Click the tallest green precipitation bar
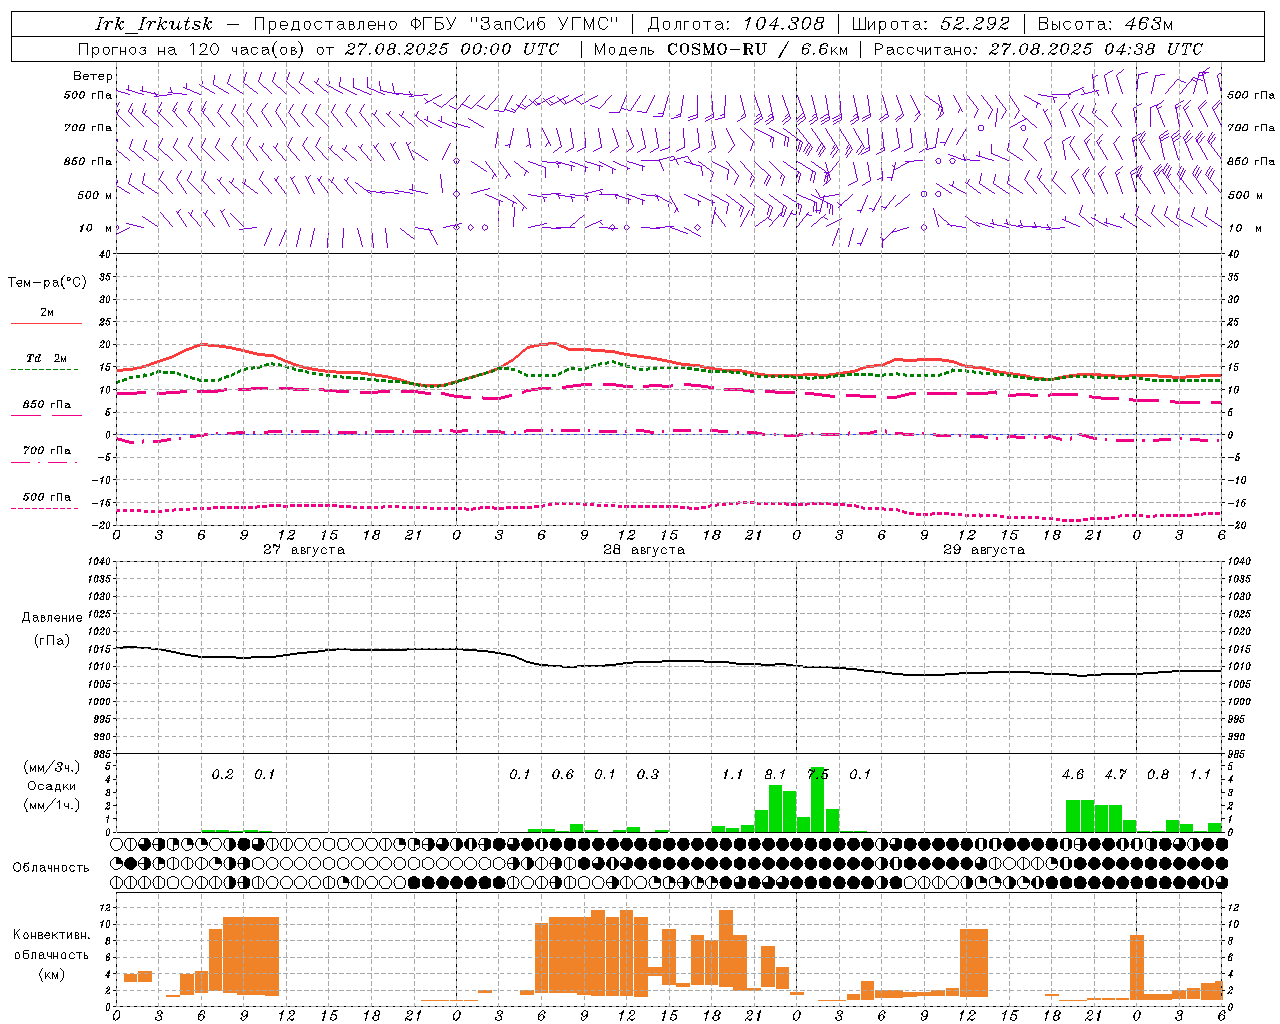The width and height of the screenshot is (1280, 1024). click(x=818, y=800)
